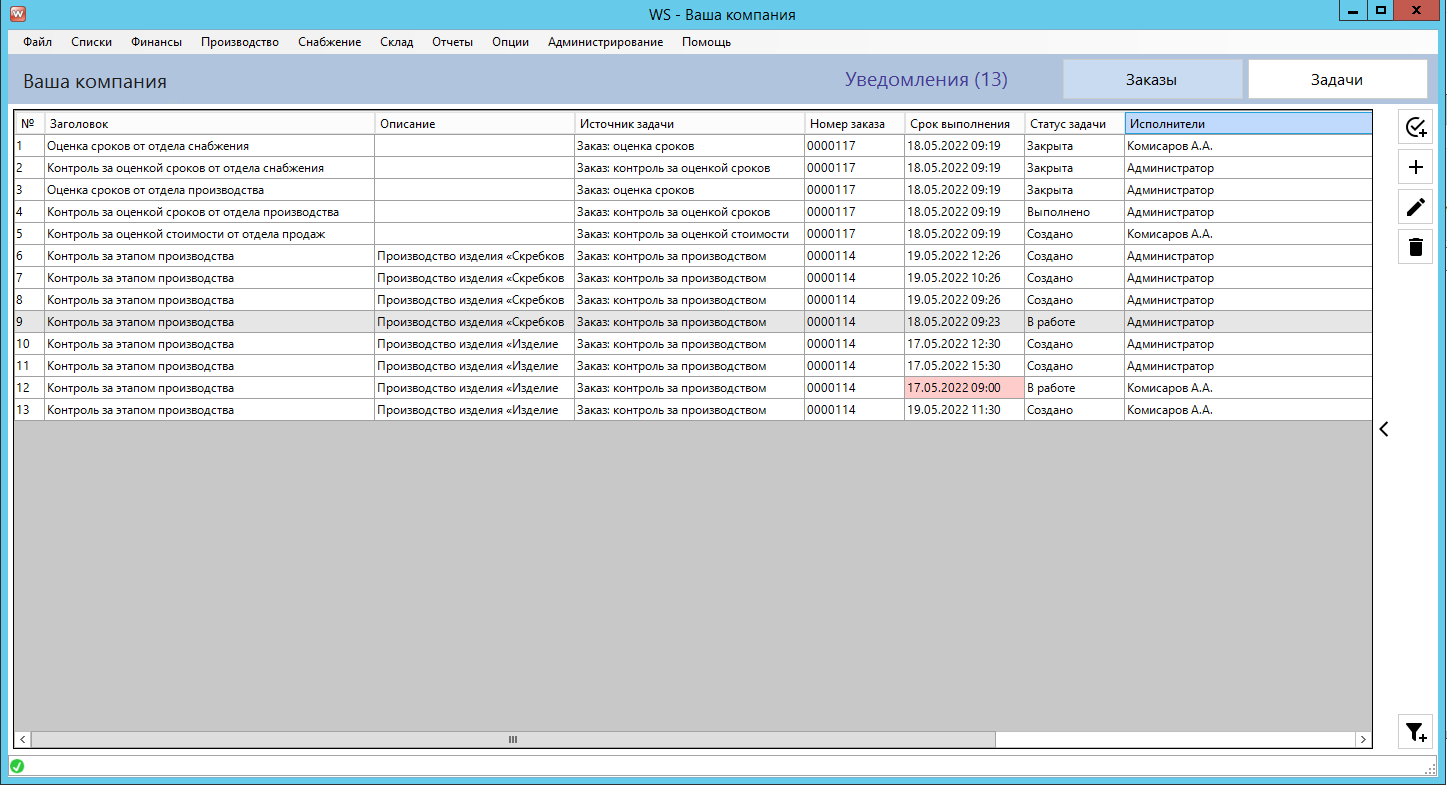This screenshot has width=1447, height=785.
Task: Sort by Исполнители column header
Action: [1247, 124]
